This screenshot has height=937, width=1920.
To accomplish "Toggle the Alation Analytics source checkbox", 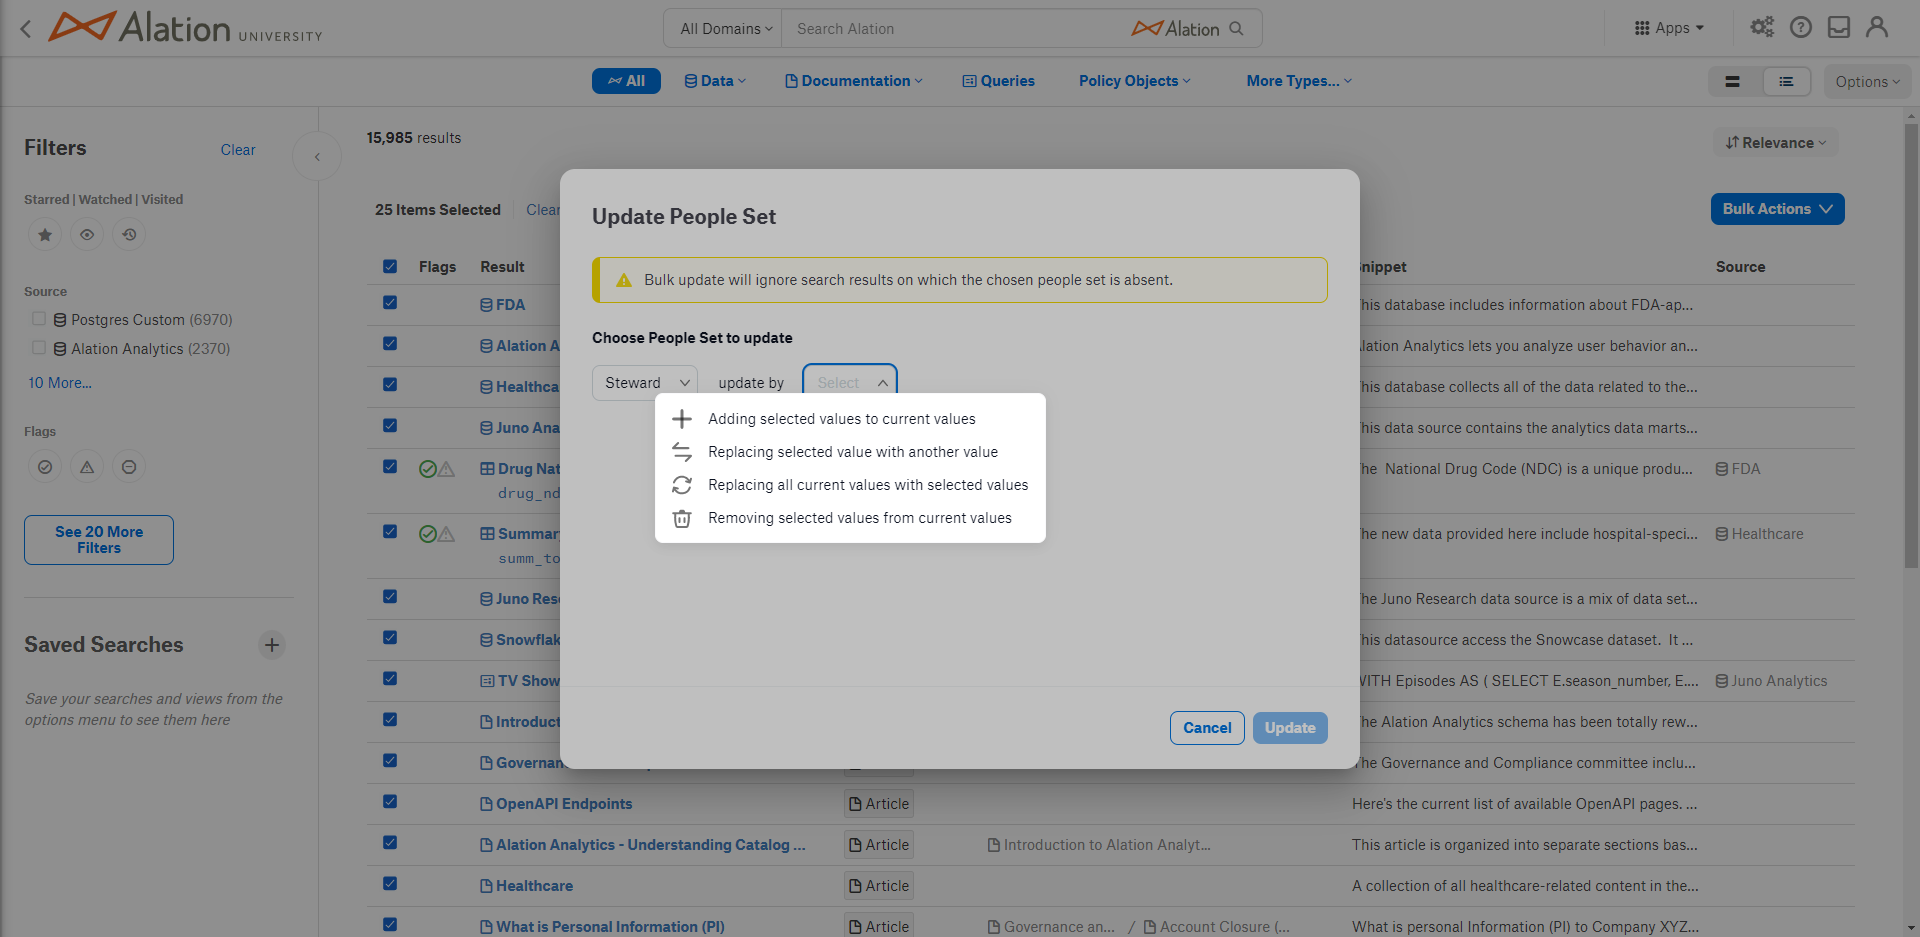I will tap(39, 348).
